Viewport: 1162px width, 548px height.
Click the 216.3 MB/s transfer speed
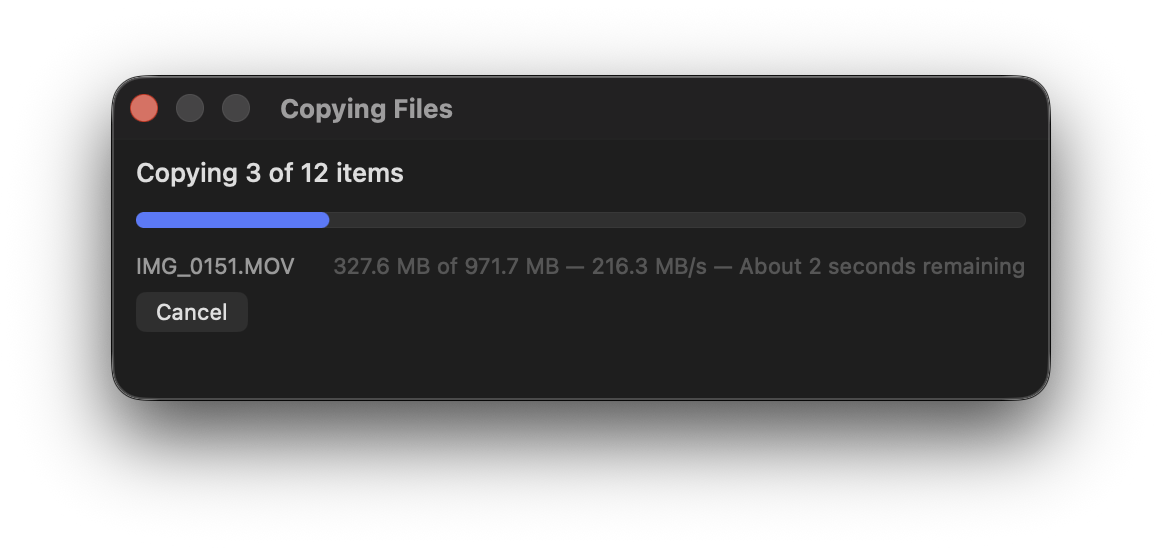(x=649, y=267)
